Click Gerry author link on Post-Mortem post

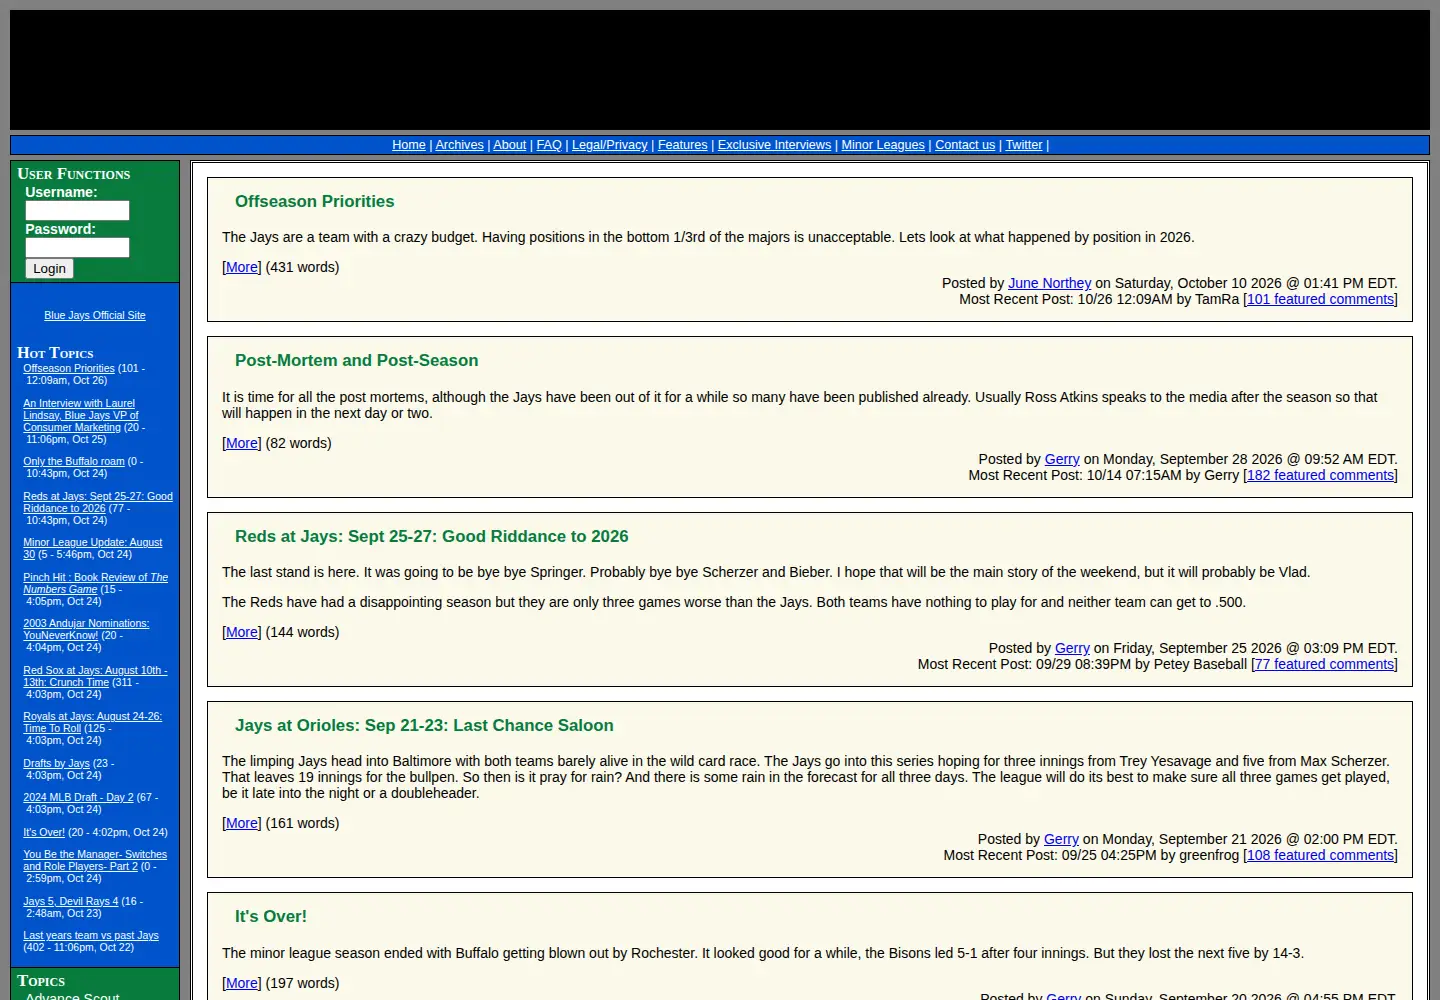pyautogui.click(x=1062, y=459)
